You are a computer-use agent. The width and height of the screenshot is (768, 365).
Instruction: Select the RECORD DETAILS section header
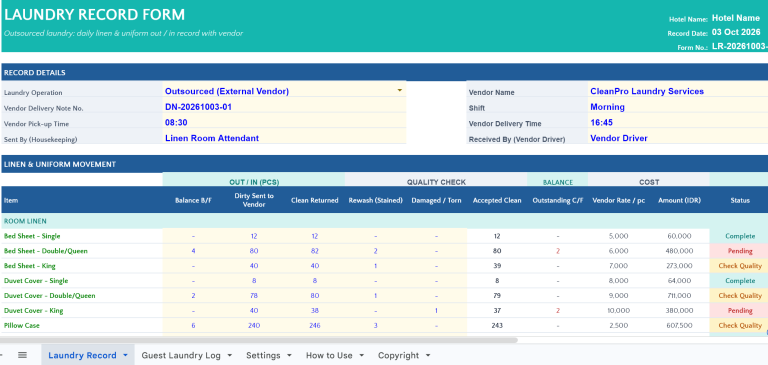coord(384,73)
